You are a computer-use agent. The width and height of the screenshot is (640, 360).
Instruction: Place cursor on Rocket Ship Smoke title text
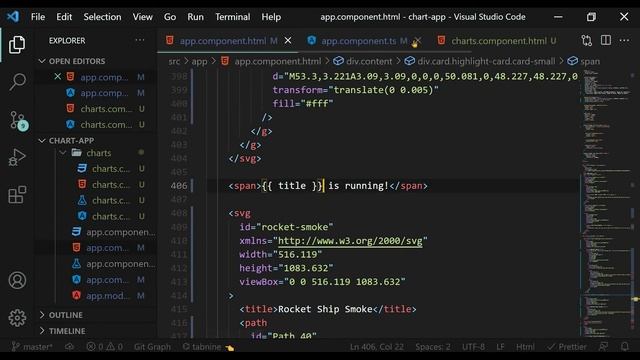pos(325,309)
